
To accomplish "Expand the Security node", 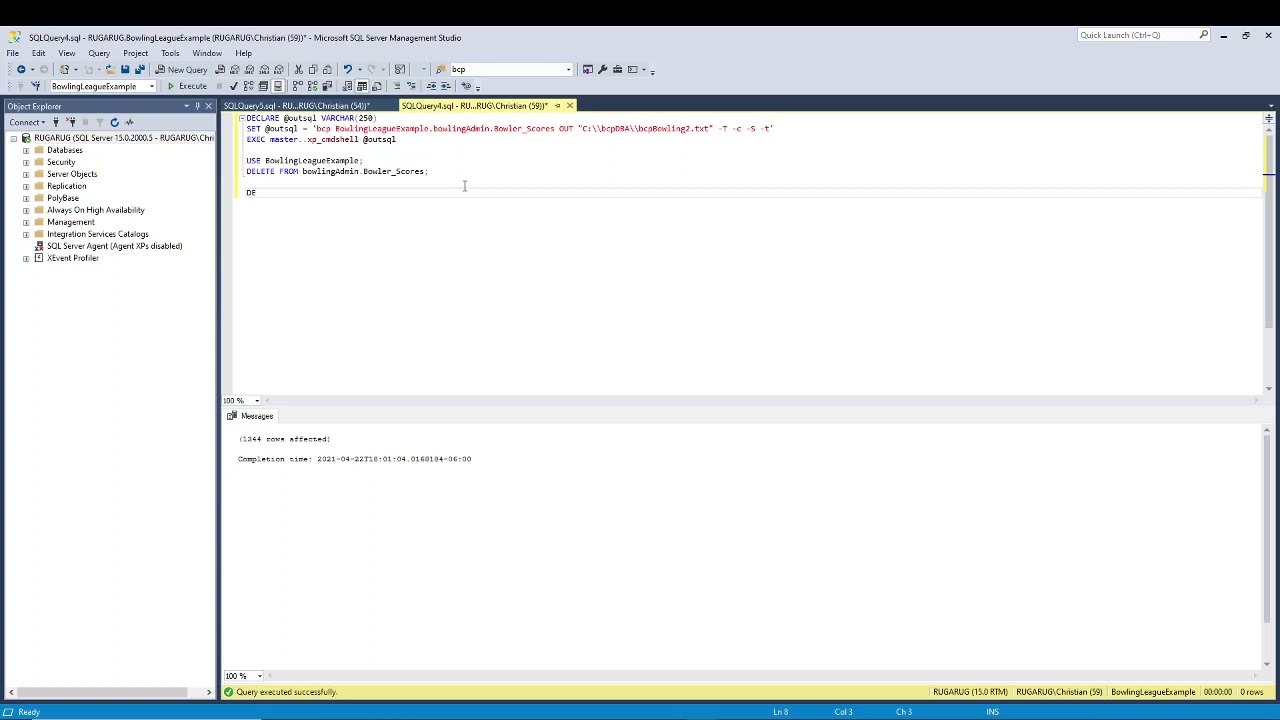I will click(26, 162).
